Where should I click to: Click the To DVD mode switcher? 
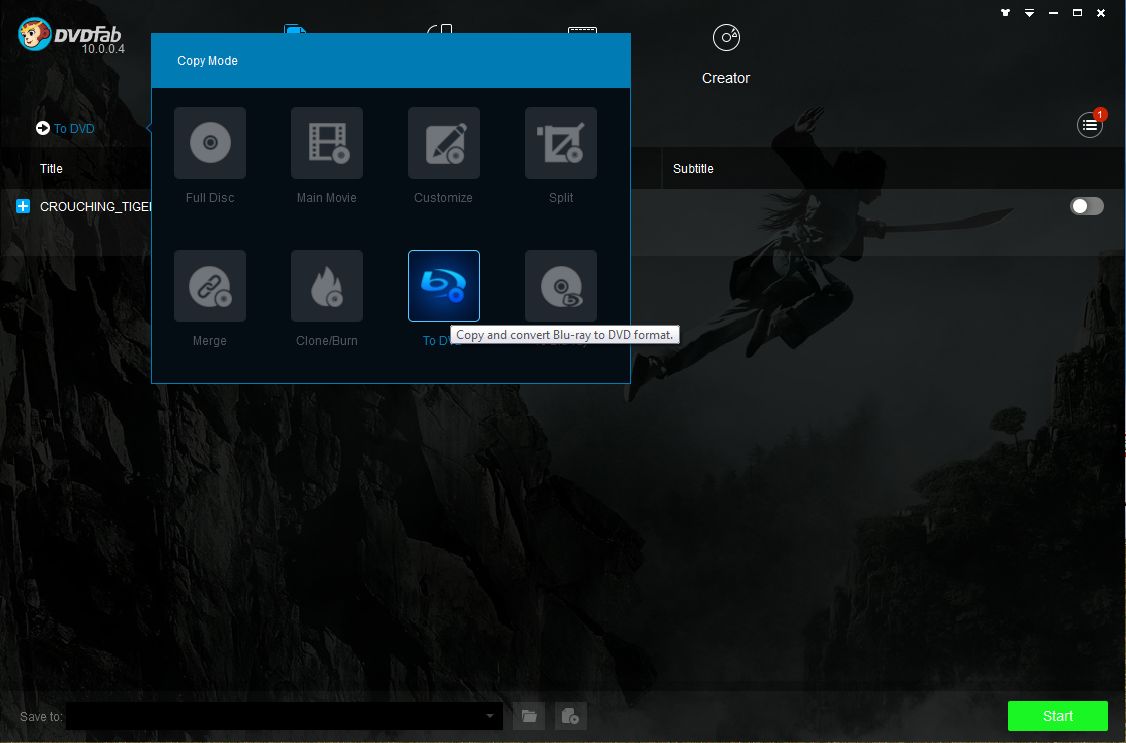pyautogui.click(x=65, y=128)
